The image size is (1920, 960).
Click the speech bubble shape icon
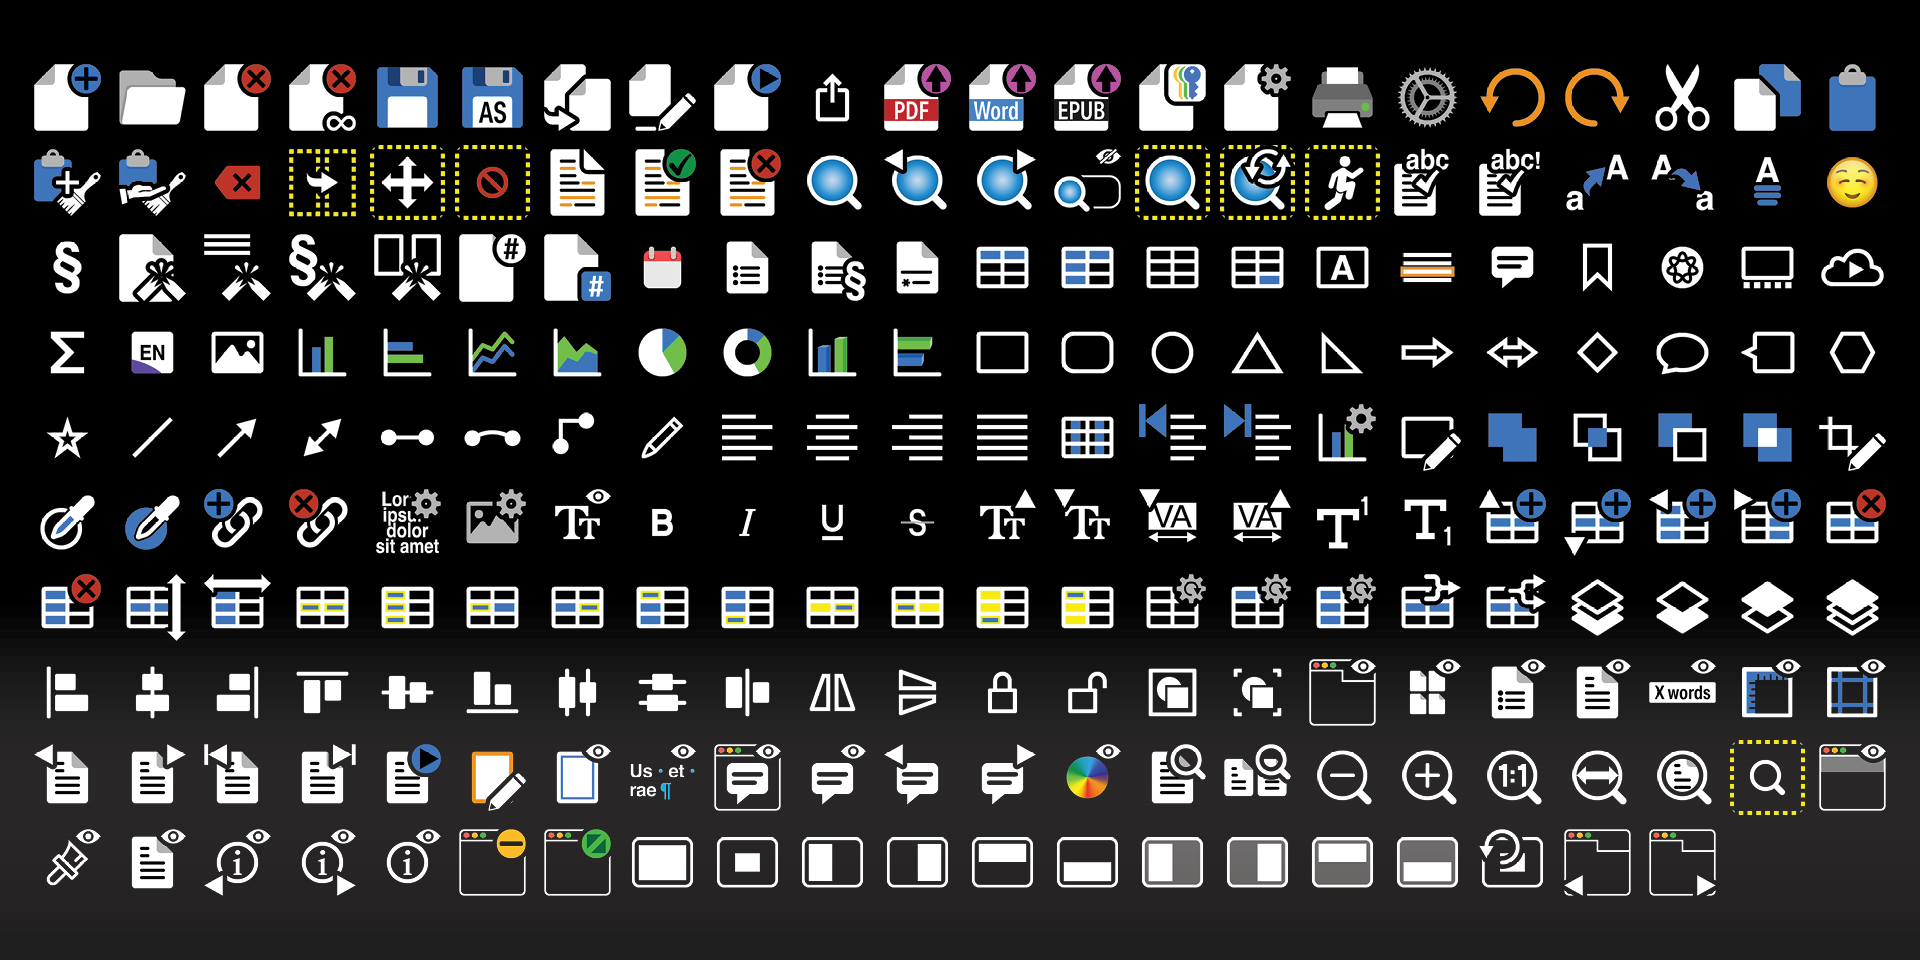(1682, 353)
